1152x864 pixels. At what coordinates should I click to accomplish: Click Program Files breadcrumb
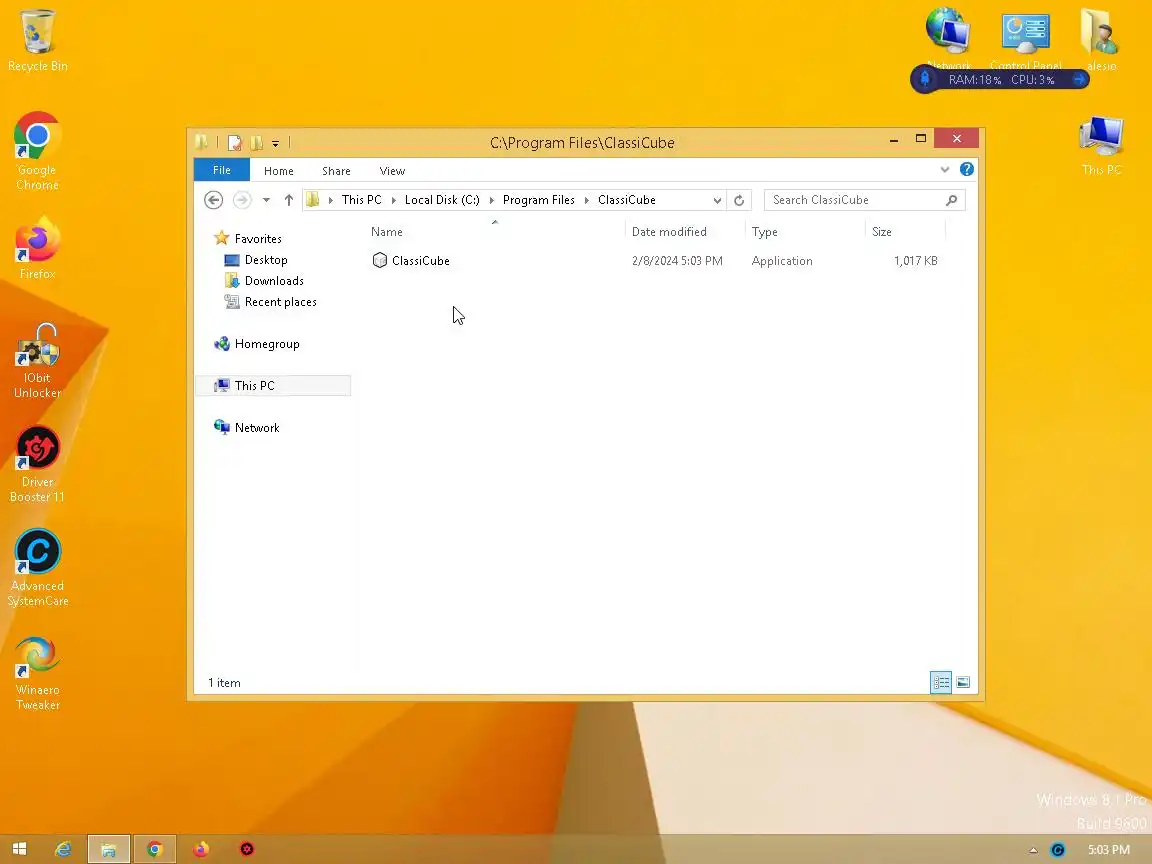point(539,200)
